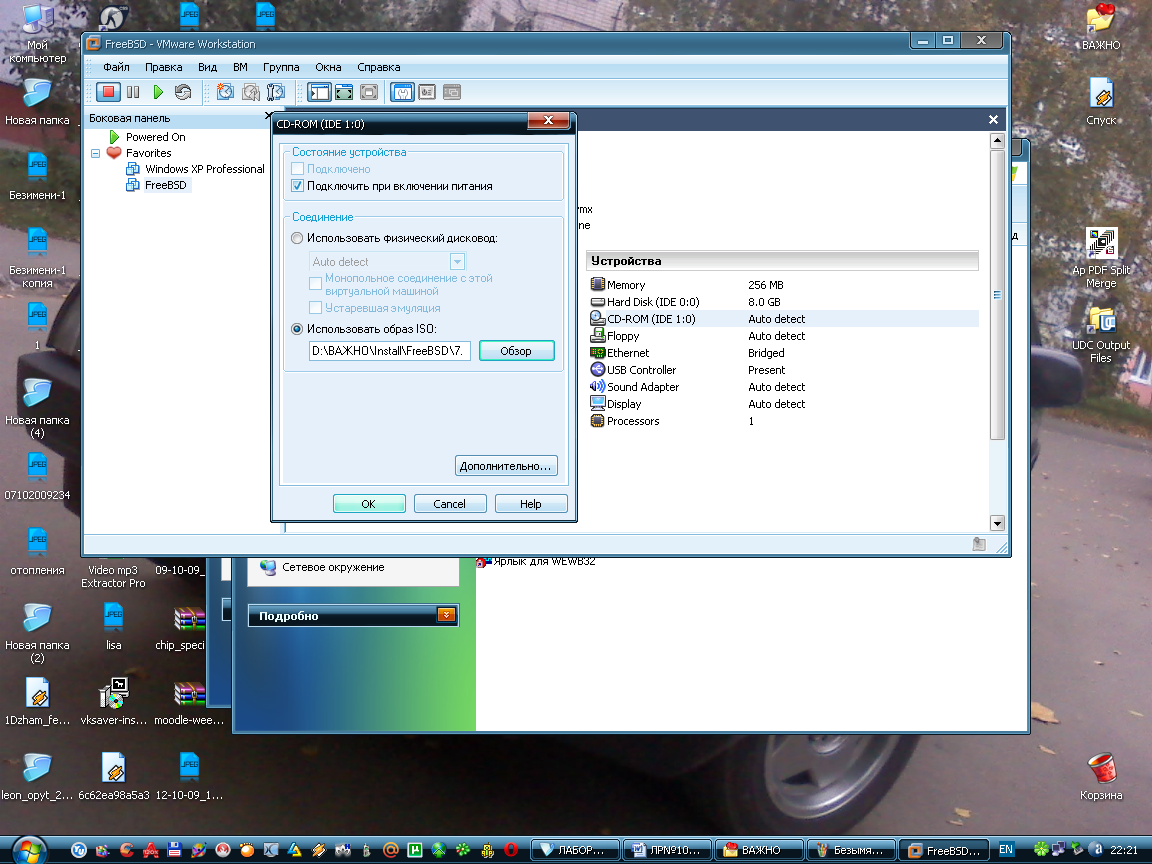Open Корзина recycle bin on desktop
This screenshot has width=1152, height=864.
(x=1101, y=776)
